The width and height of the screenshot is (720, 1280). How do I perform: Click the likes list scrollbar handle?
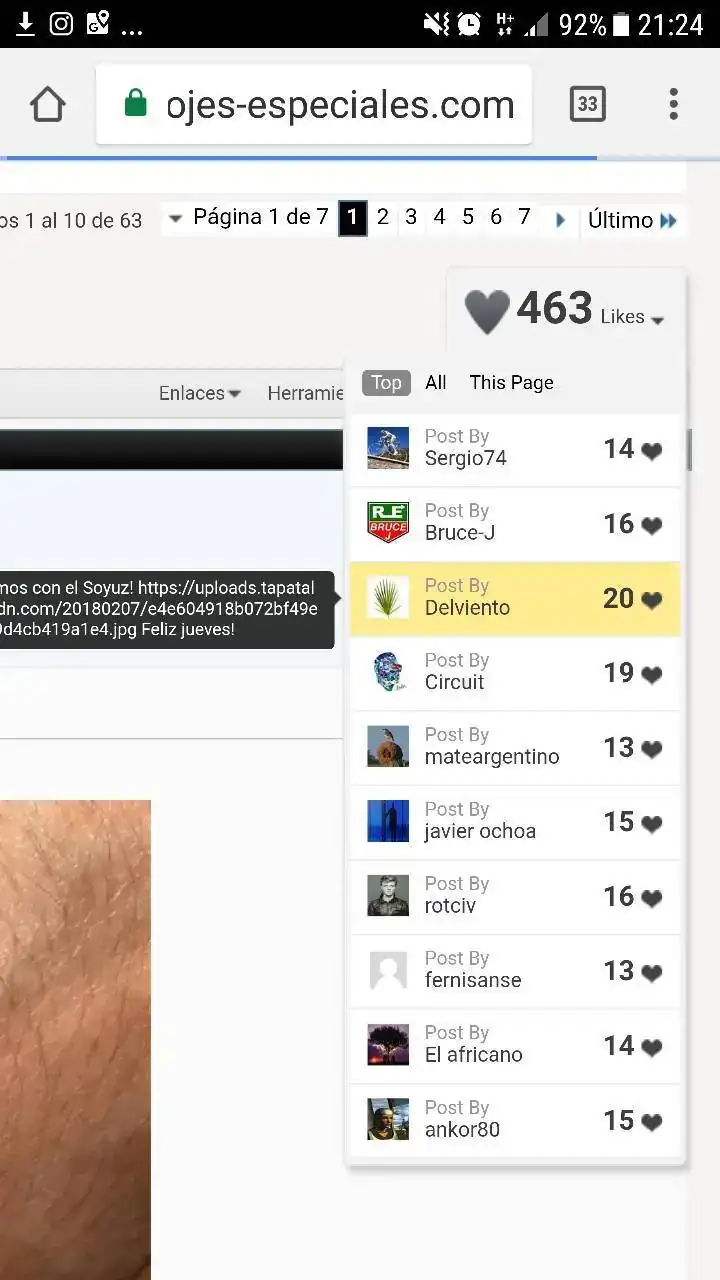pos(688,450)
